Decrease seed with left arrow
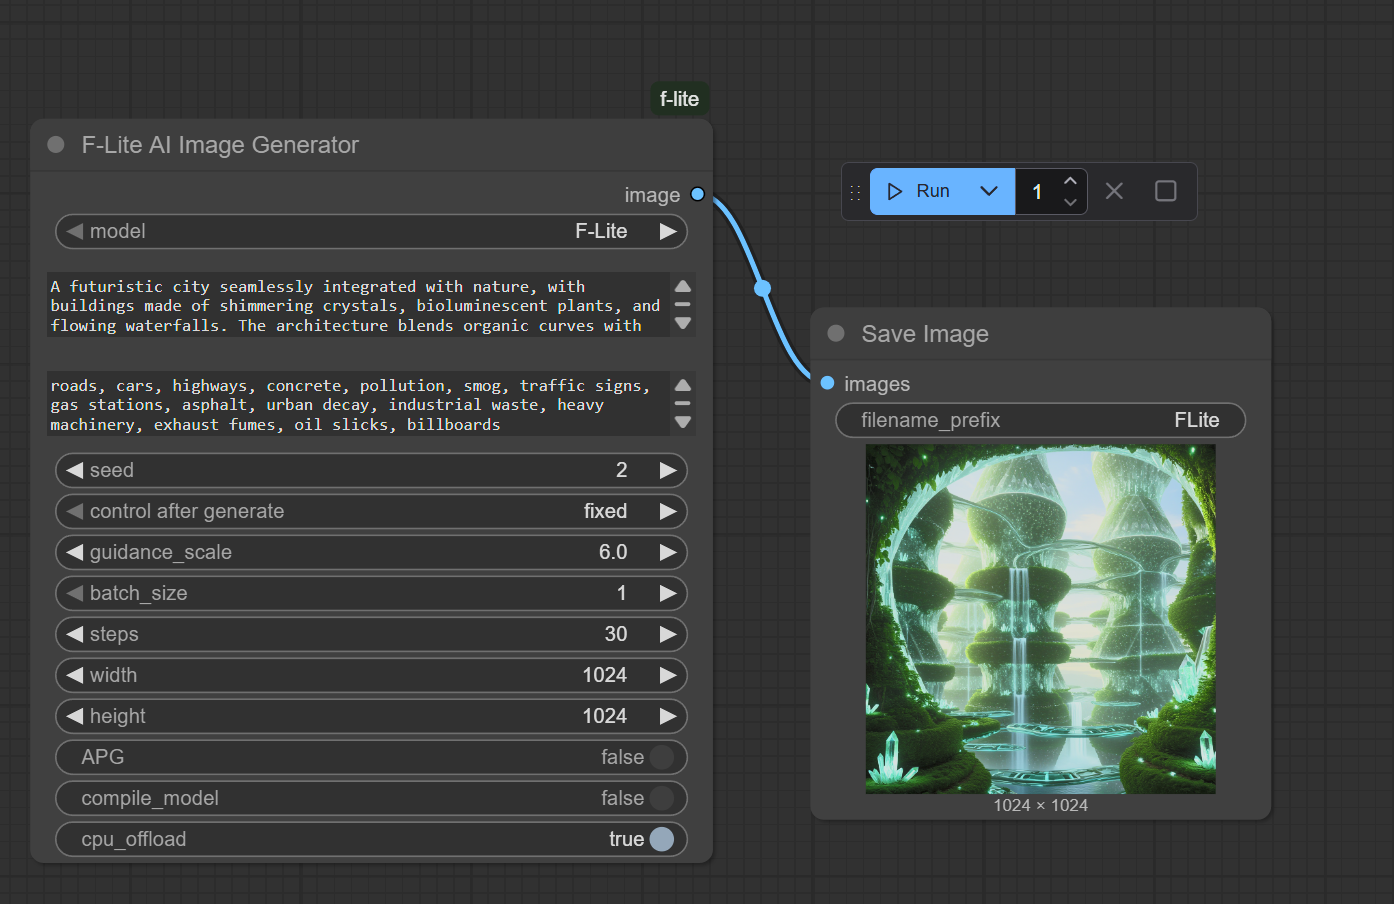Screen dimensions: 1394x904 74,470
